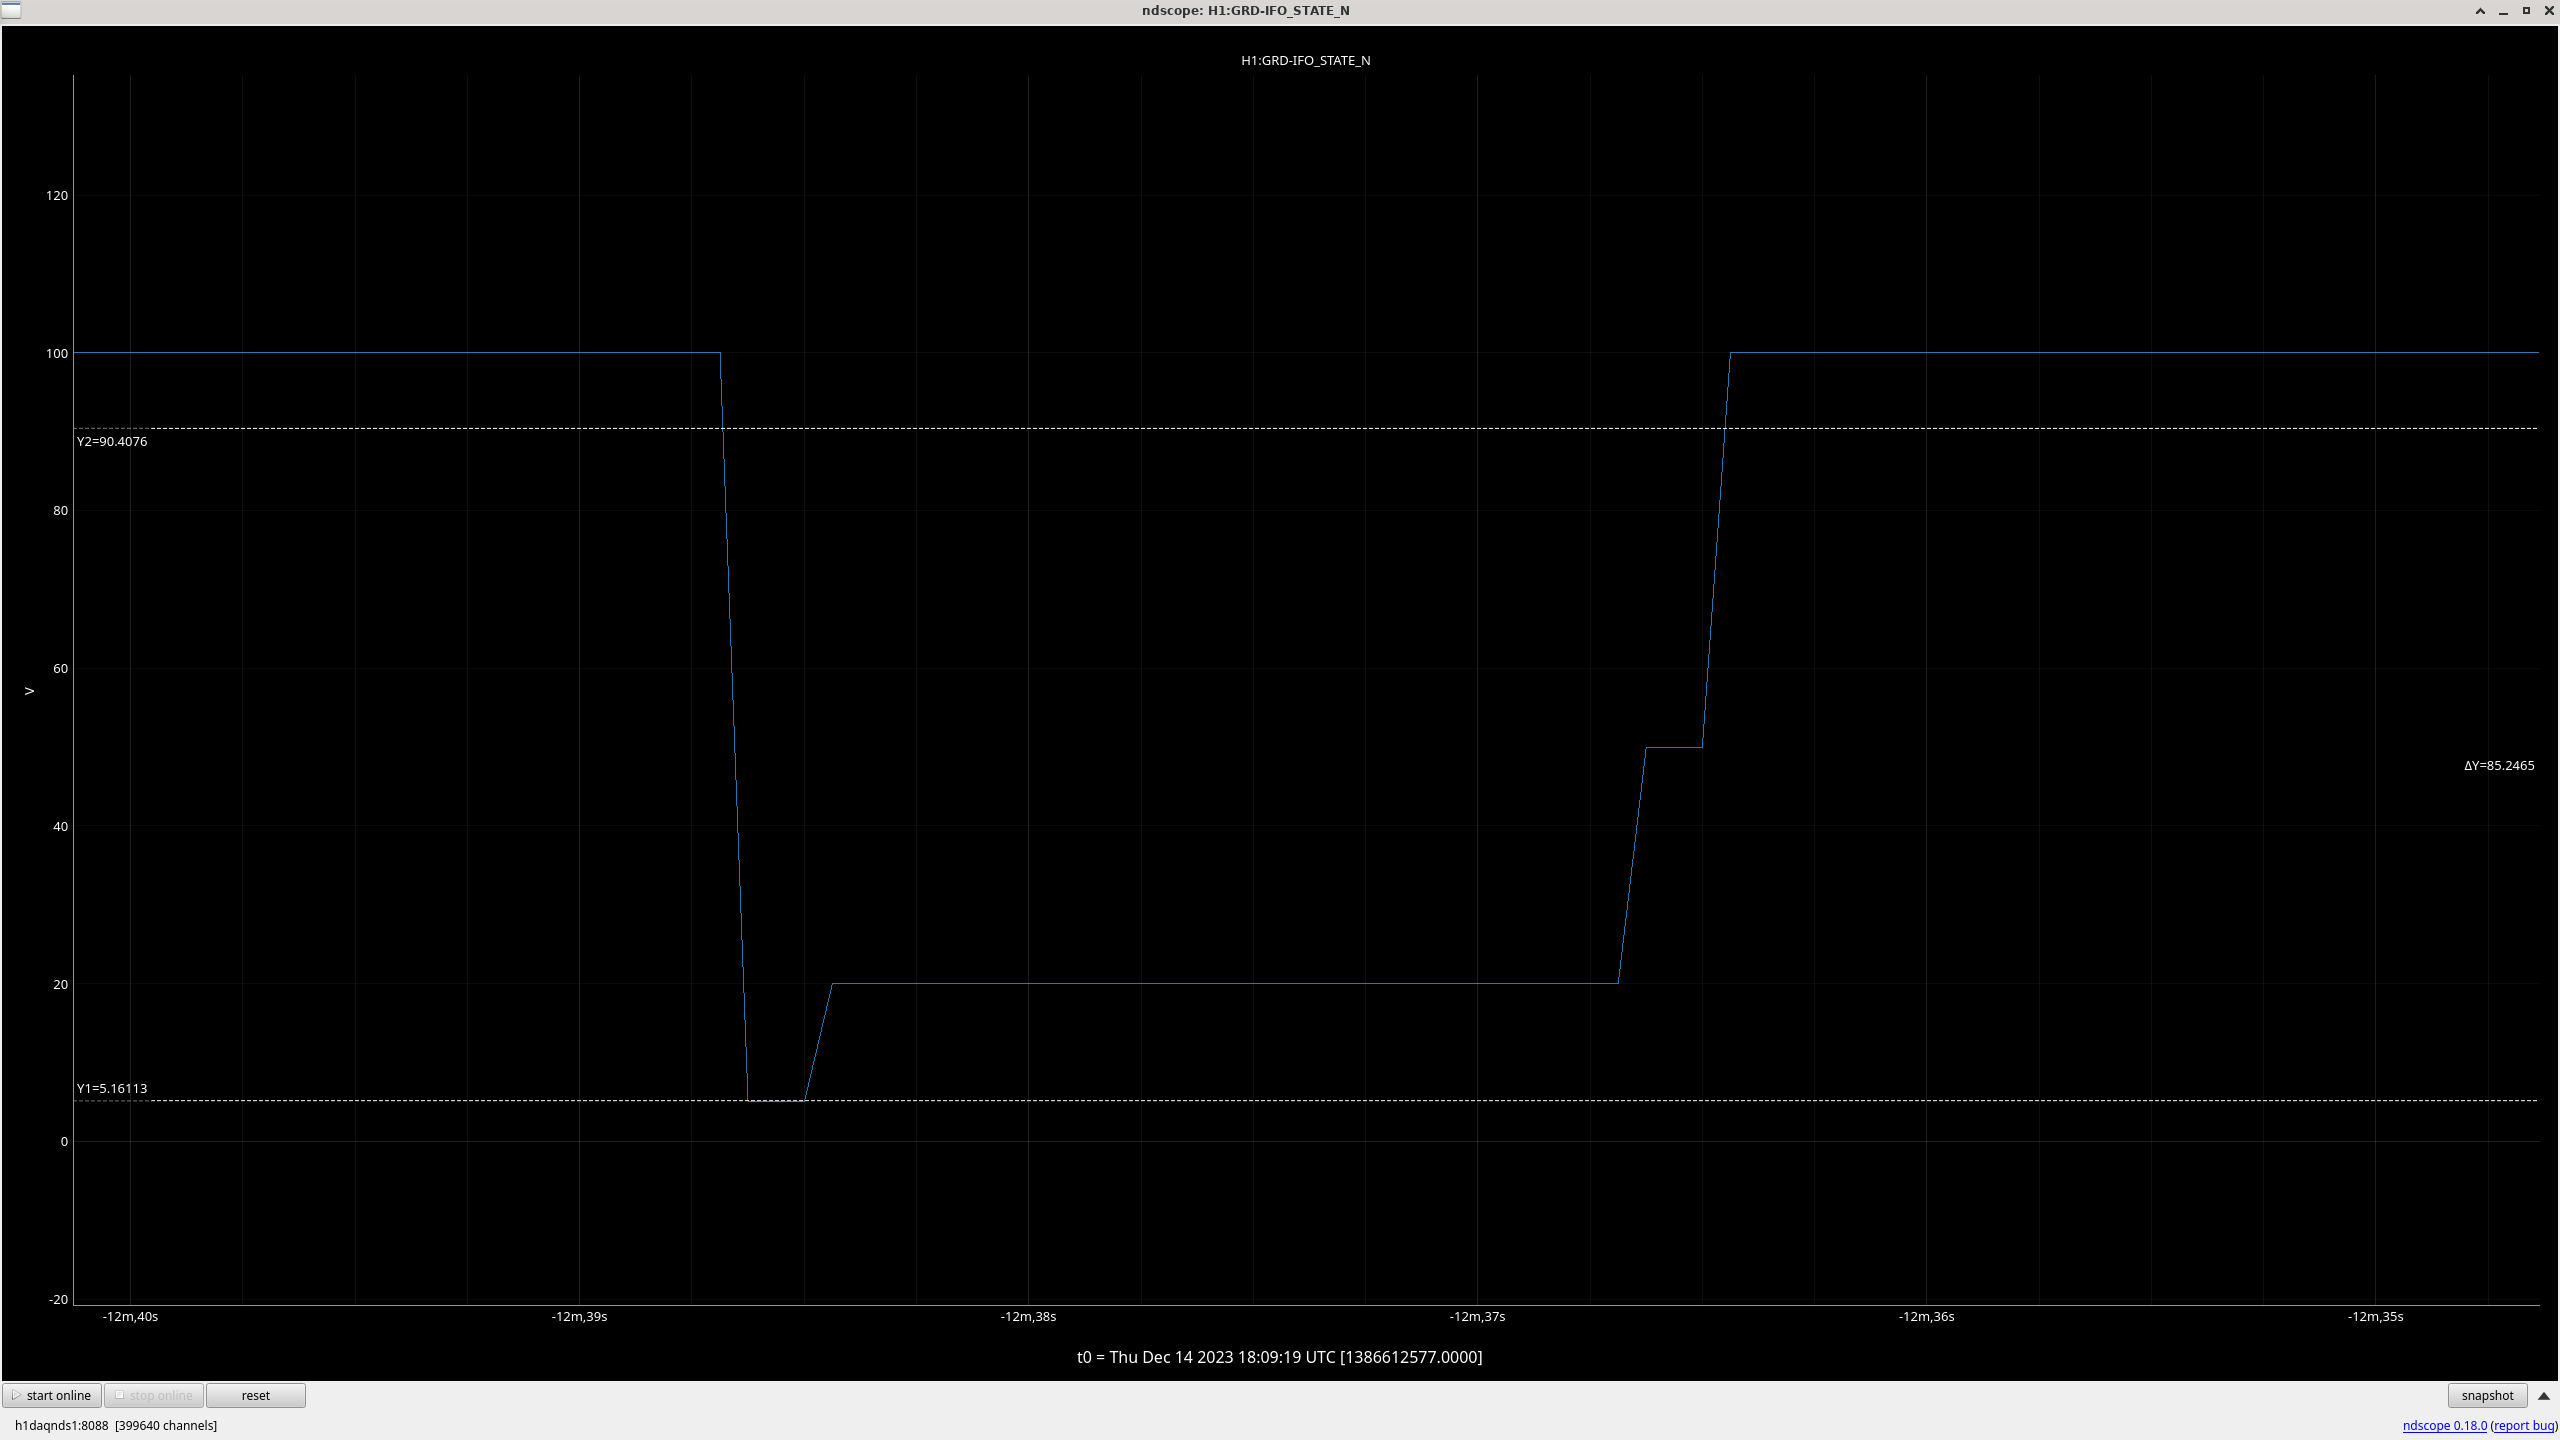2560x1440 pixels.
Task: Click the -12m,35s time axis tick
Action: [x=2375, y=1316]
